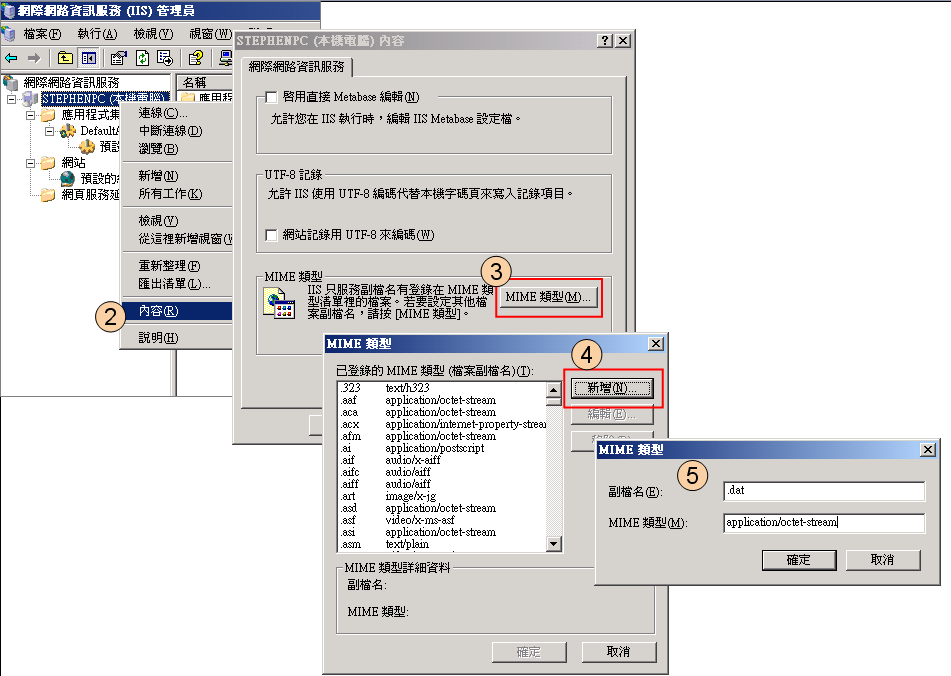Toggle the Show/Hide Console Tree icon
The image size is (951, 676).
(x=89, y=58)
